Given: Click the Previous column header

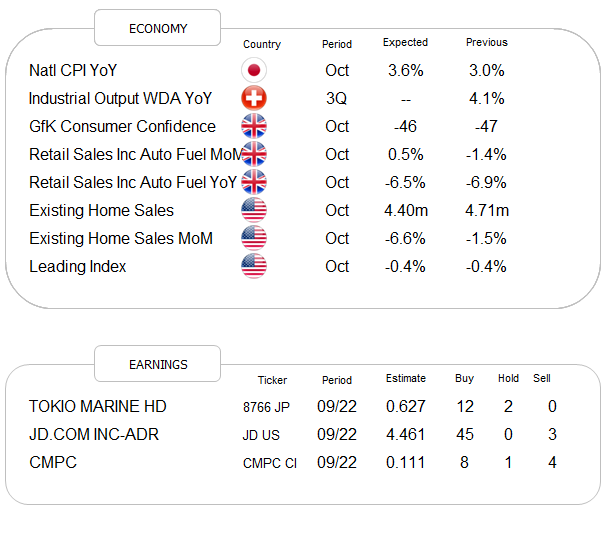Looking at the screenshot, I should tap(487, 42).
